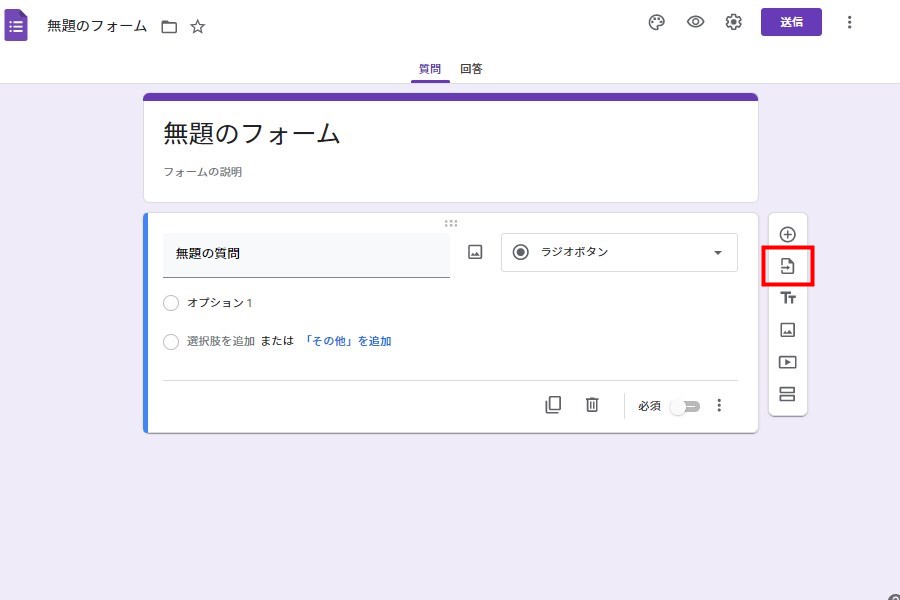Open the header more options menu
Image resolution: width=900 pixels, height=600 pixels.
pos(849,23)
